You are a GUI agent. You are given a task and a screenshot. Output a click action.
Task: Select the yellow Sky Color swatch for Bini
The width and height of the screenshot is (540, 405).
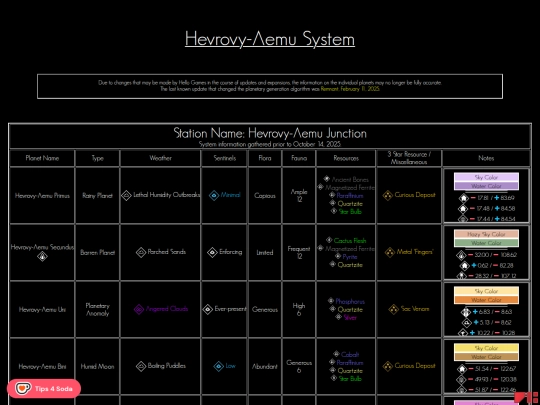pyautogui.click(x=486, y=348)
